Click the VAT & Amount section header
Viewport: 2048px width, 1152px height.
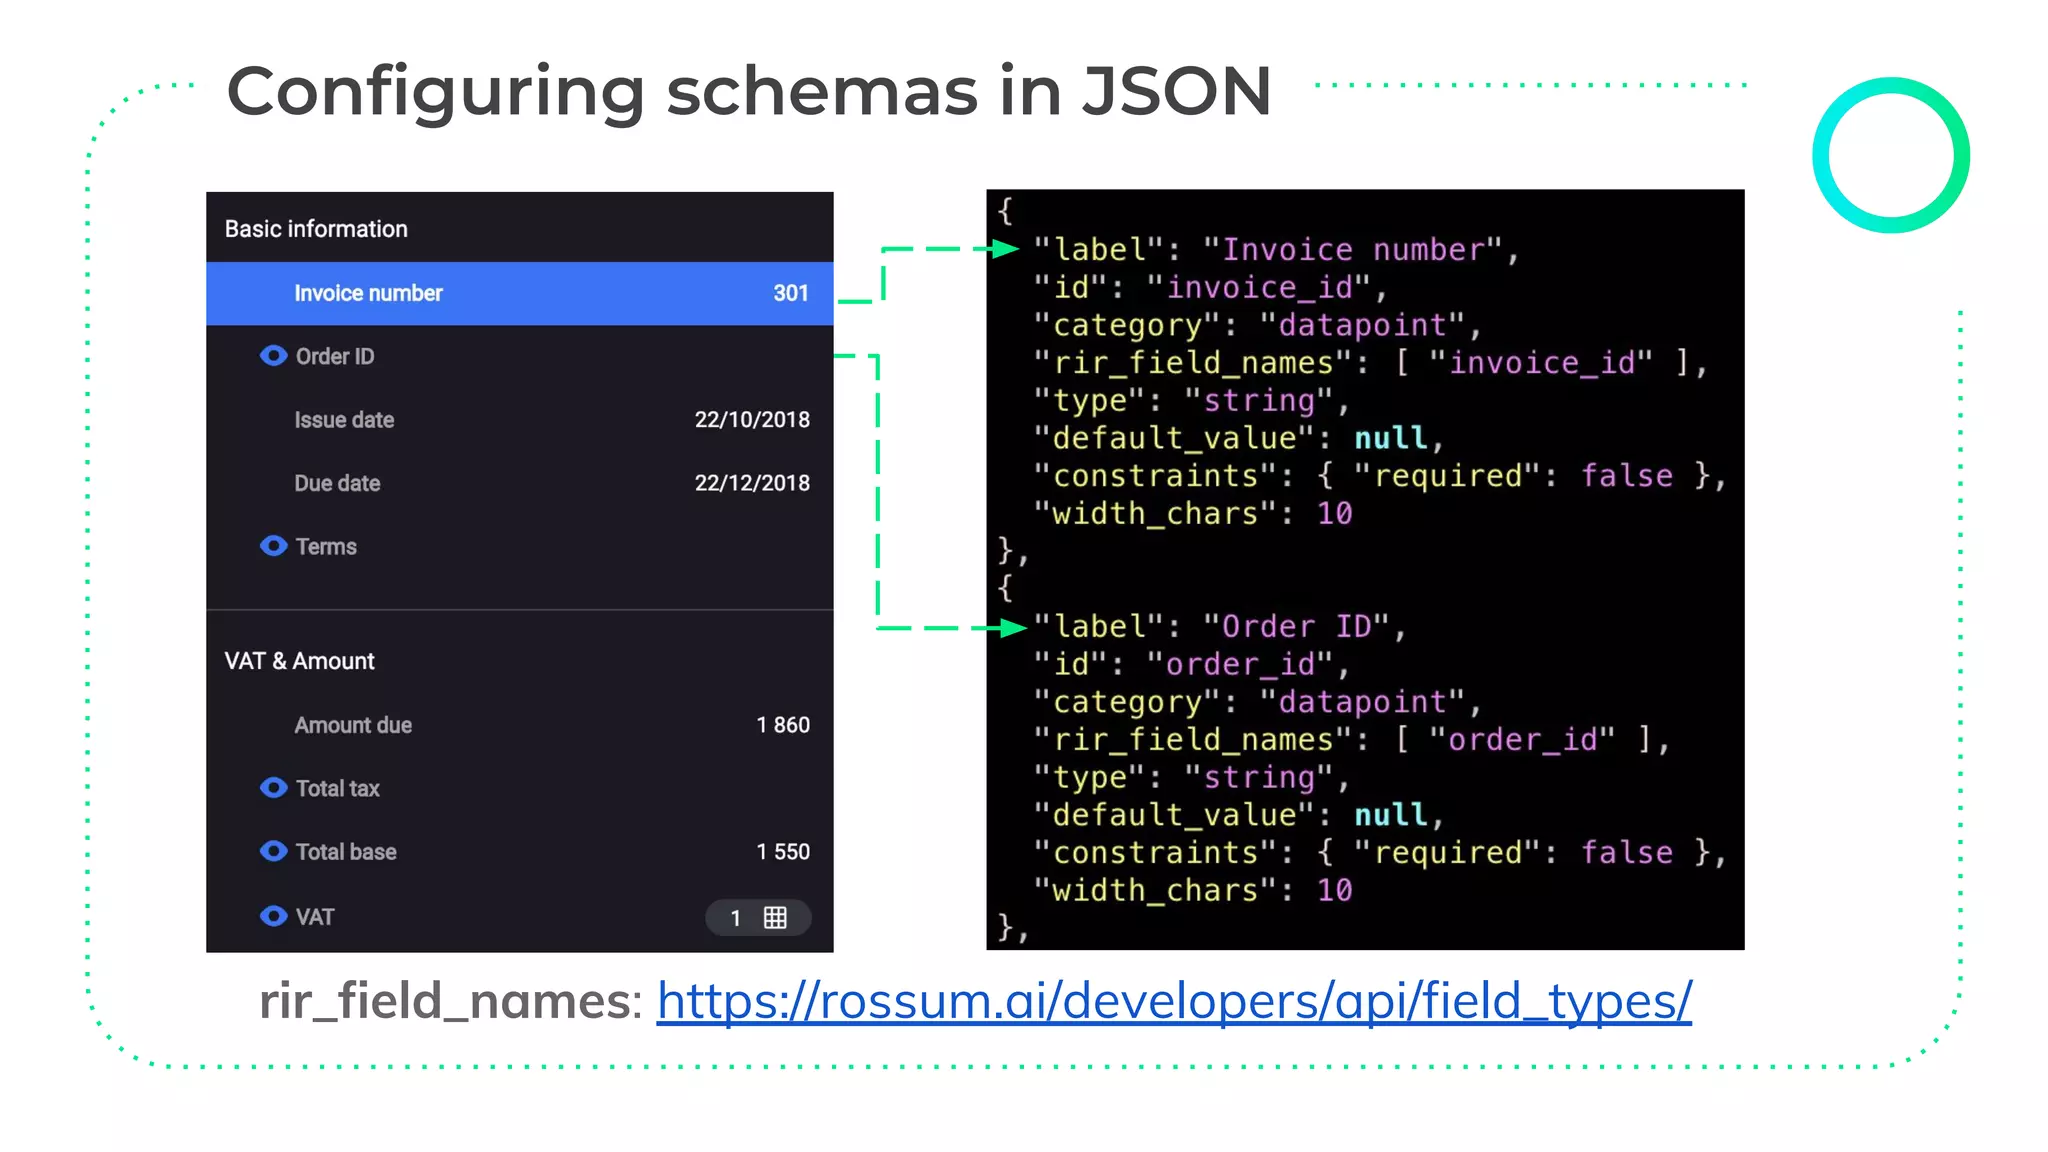tap(299, 661)
